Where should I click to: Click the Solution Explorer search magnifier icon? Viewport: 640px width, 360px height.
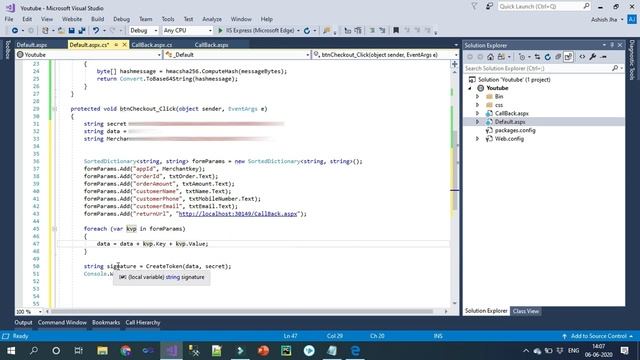pyautogui.click(x=615, y=68)
